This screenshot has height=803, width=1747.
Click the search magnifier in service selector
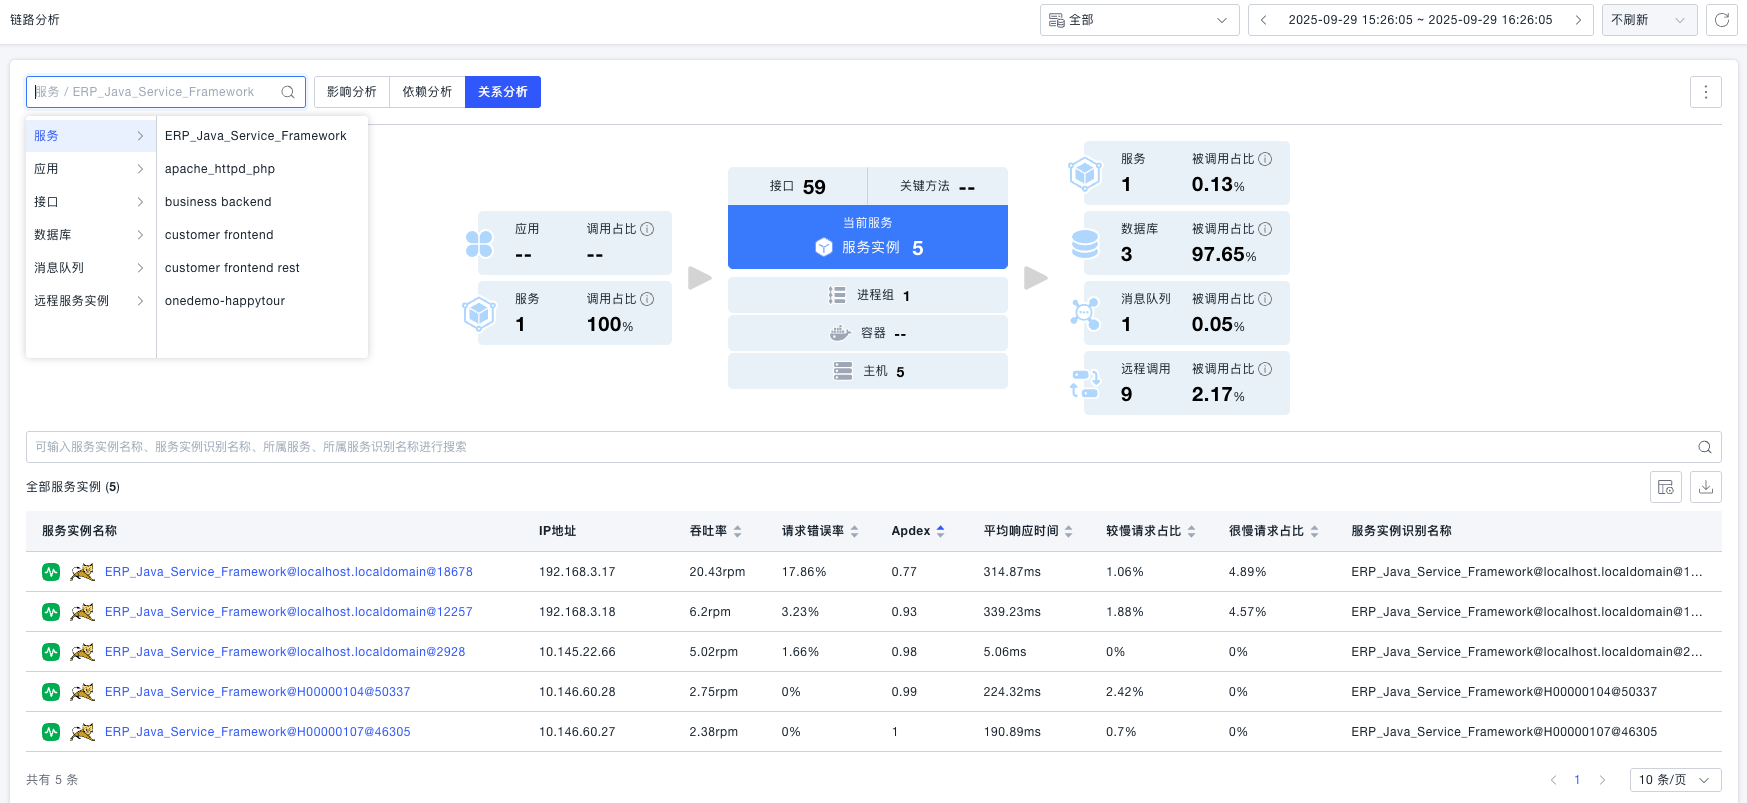pyautogui.click(x=288, y=92)
